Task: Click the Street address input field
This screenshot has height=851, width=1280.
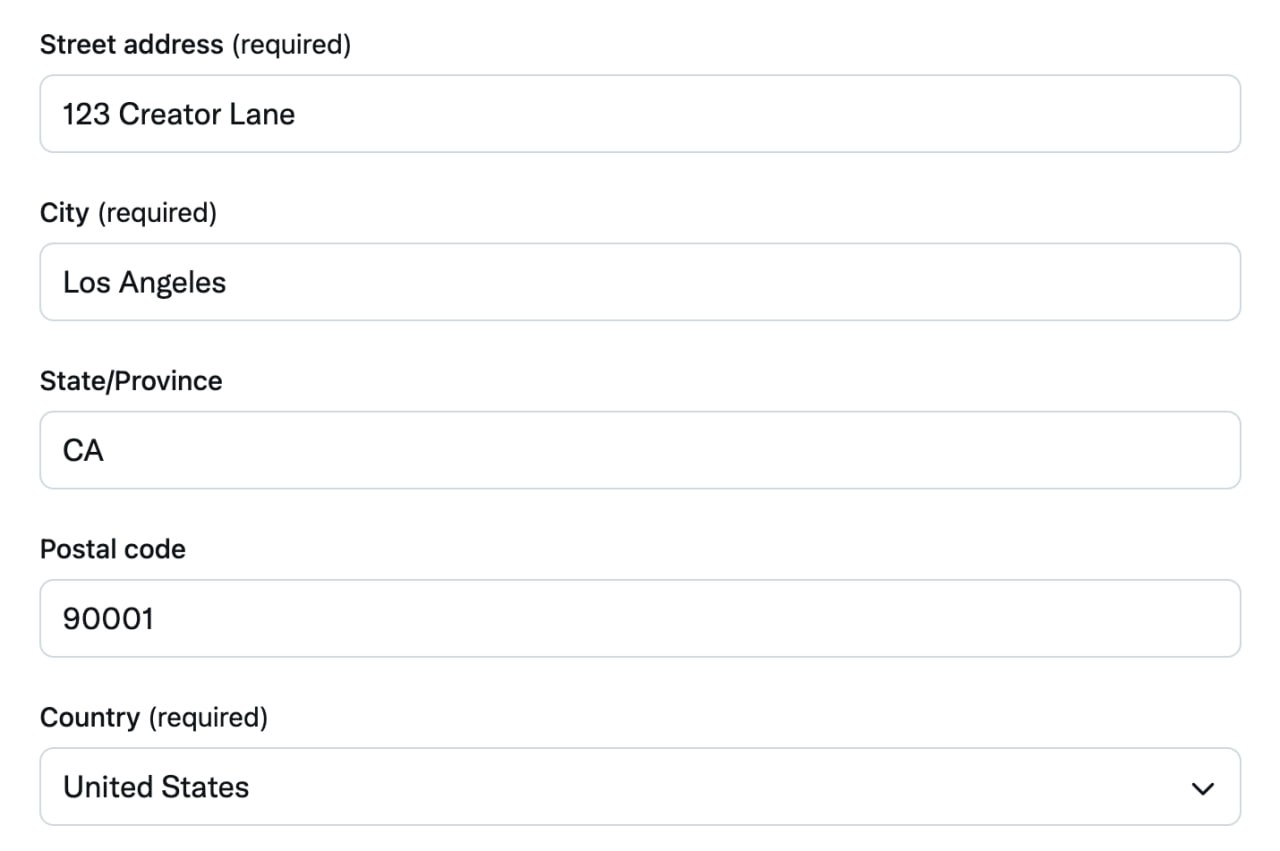Action: [640, 113]
